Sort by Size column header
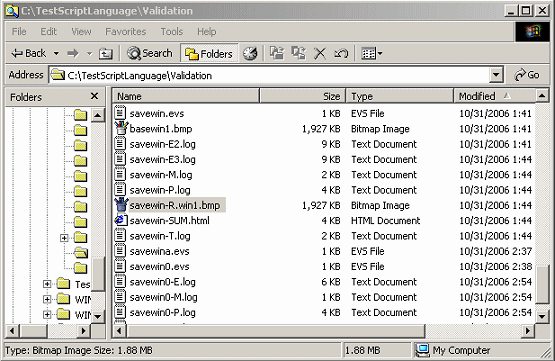 [303, 96]
